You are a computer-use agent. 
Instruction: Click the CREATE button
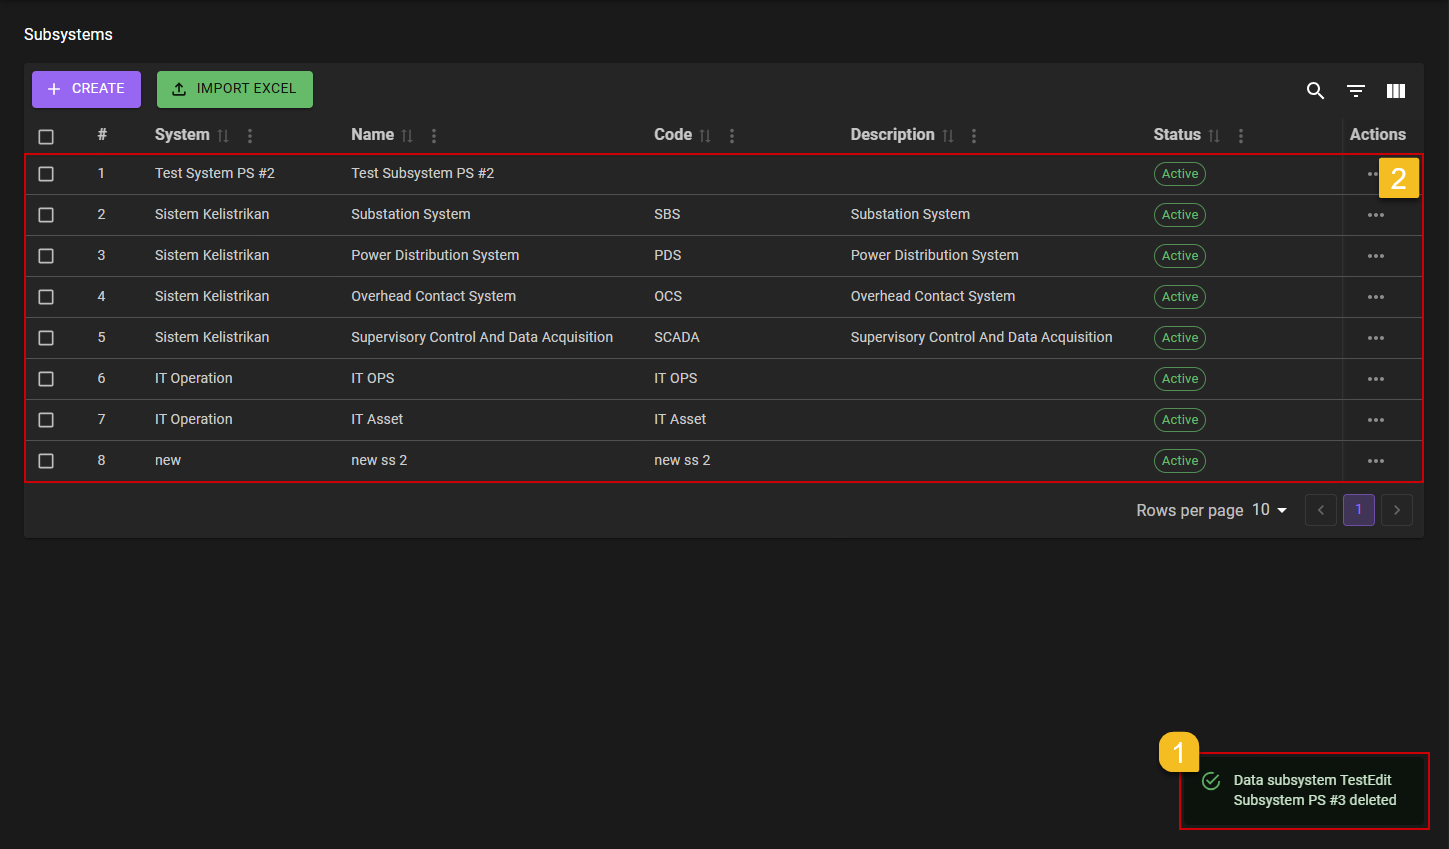click(86, 89)
